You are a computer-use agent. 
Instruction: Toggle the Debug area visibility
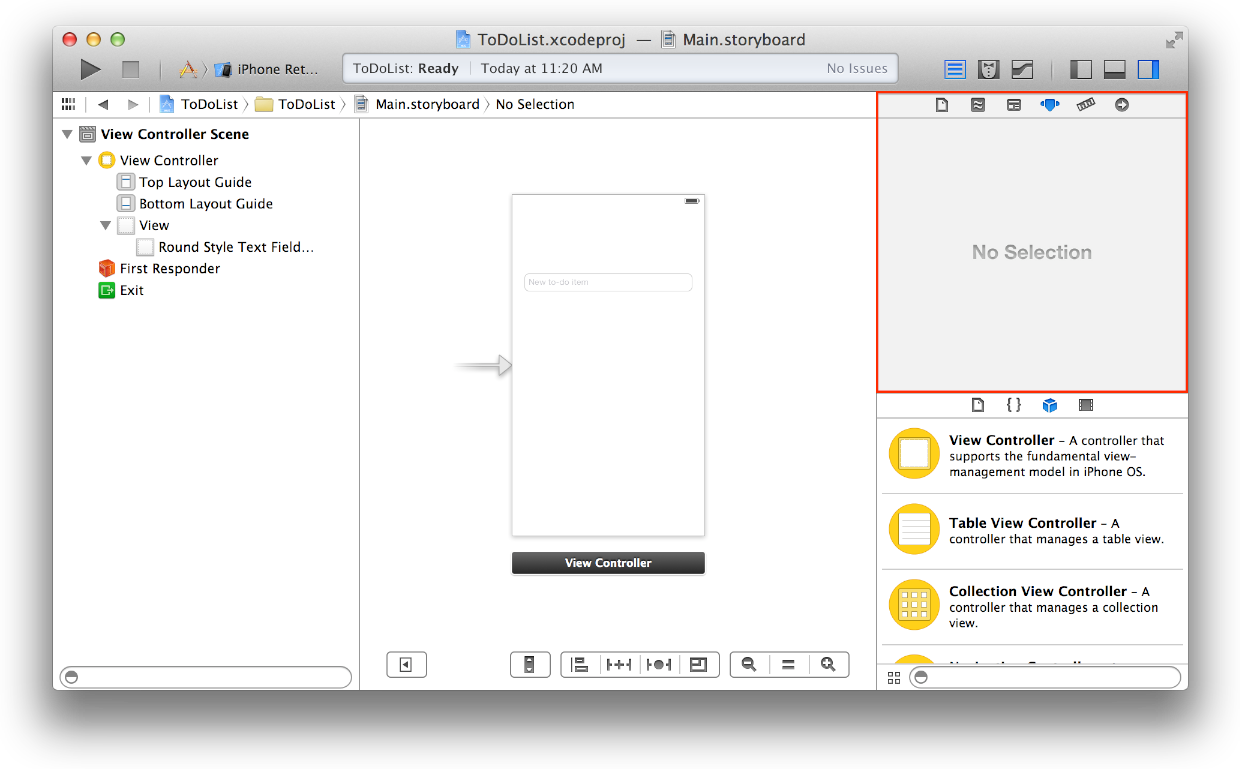pos(1114,69)
